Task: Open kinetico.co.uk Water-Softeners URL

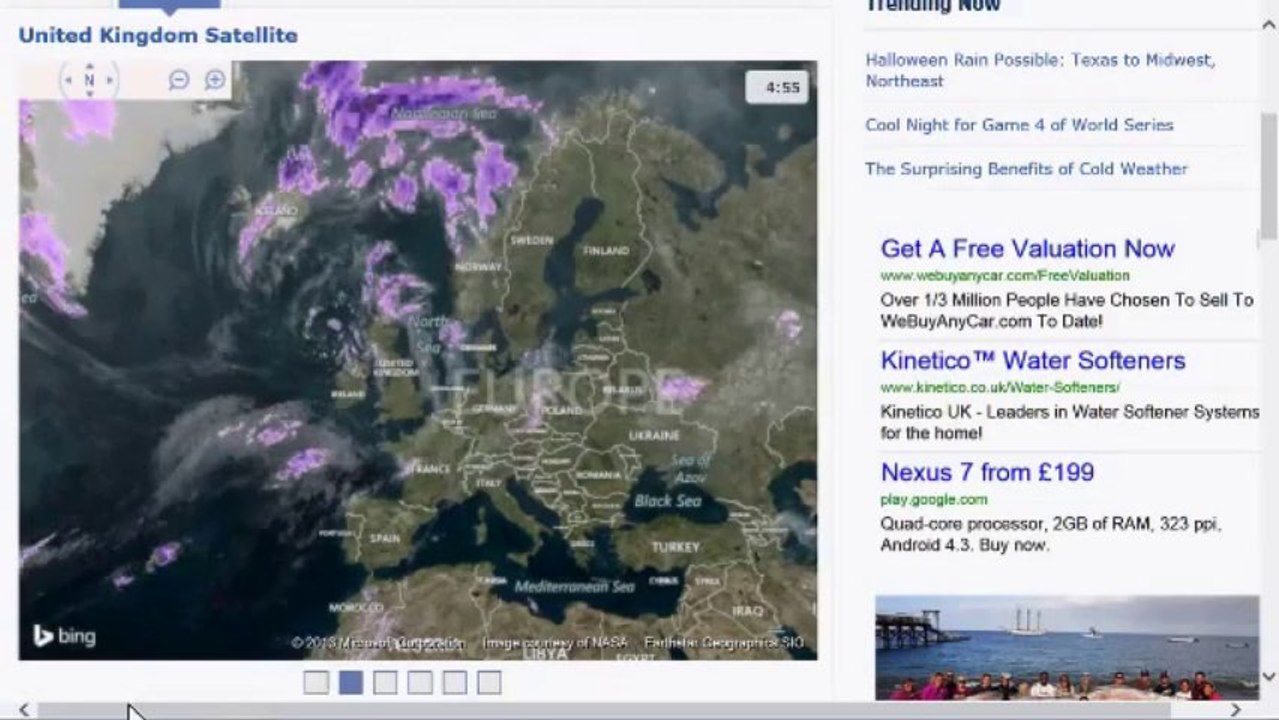Action: [1000, 387]
